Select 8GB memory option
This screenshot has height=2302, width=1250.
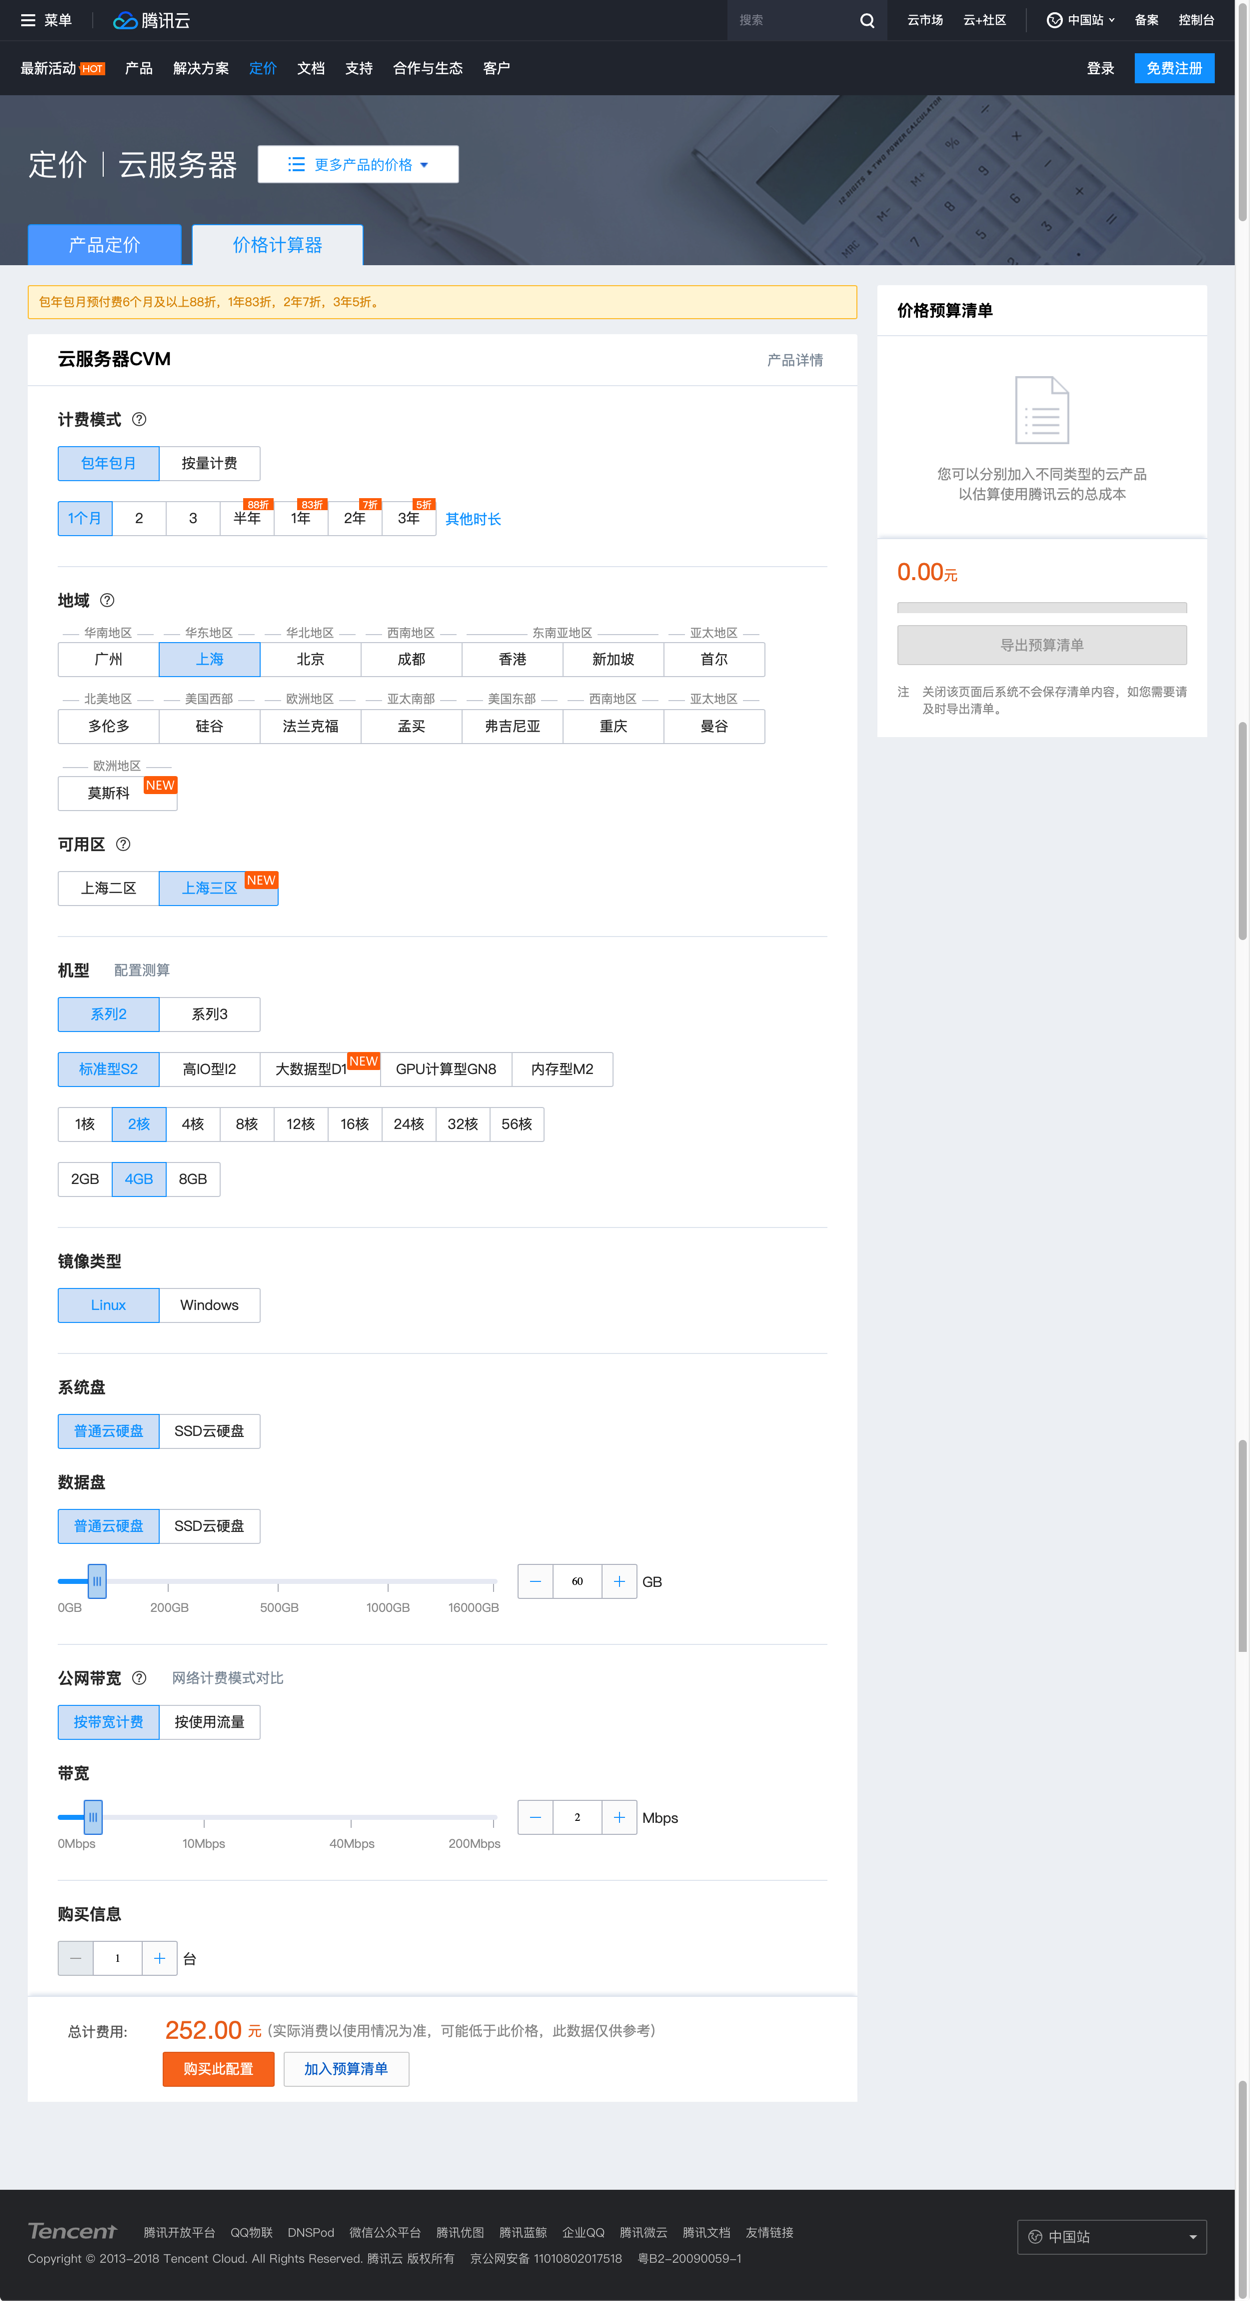pyautogui.click(x=193, y=1179)
